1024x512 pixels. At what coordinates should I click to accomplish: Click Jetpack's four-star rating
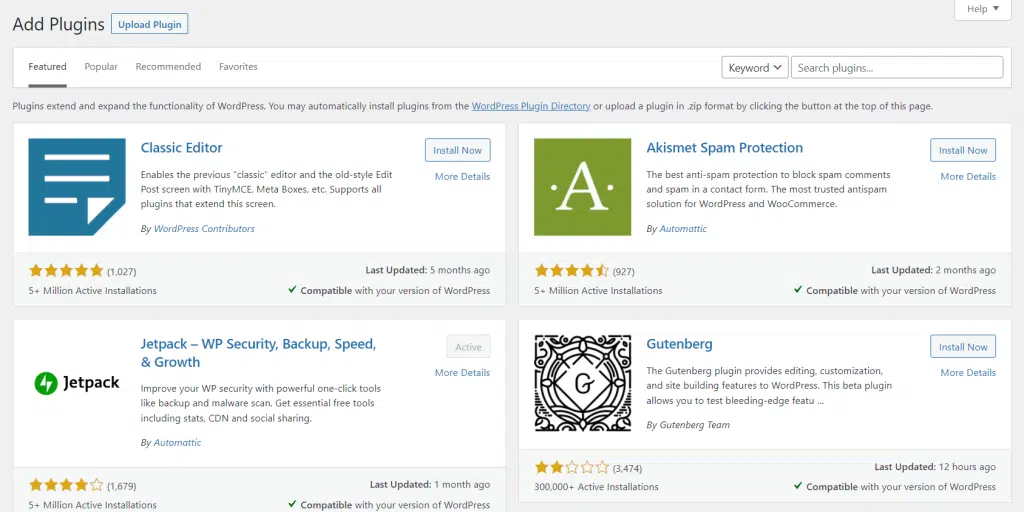[66, 485]
